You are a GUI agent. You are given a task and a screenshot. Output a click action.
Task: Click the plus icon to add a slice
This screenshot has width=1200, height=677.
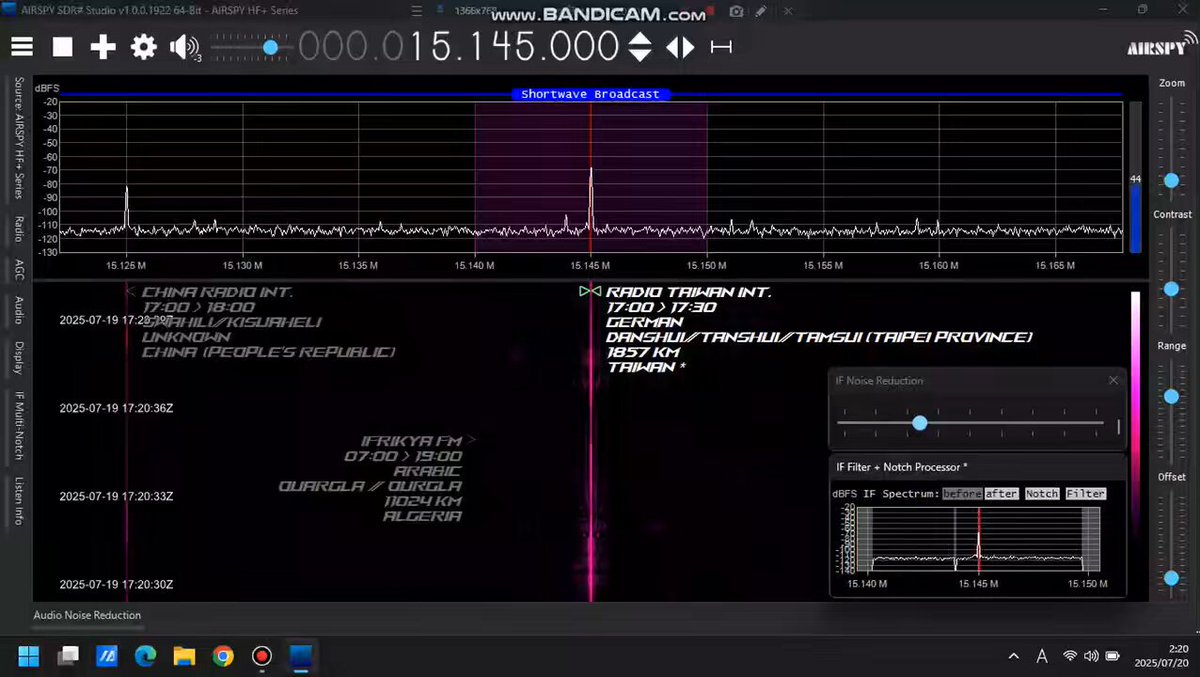(x=103, y=47)
